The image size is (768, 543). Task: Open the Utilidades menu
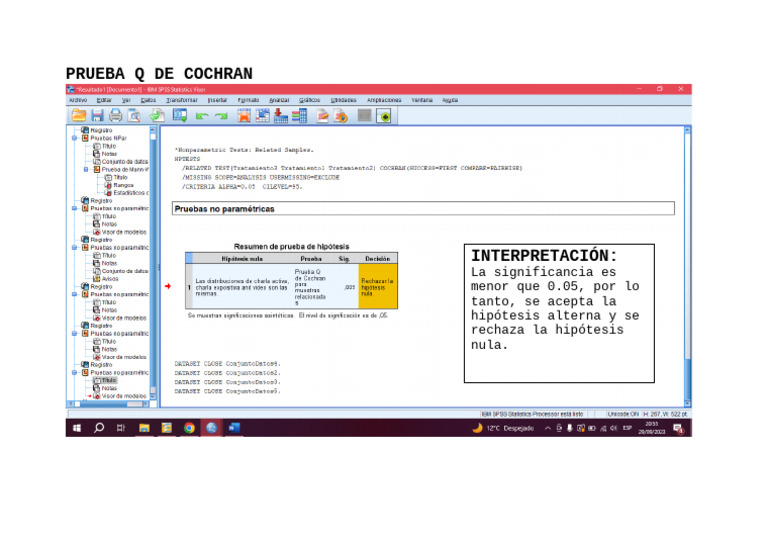(x=343, y=100)
